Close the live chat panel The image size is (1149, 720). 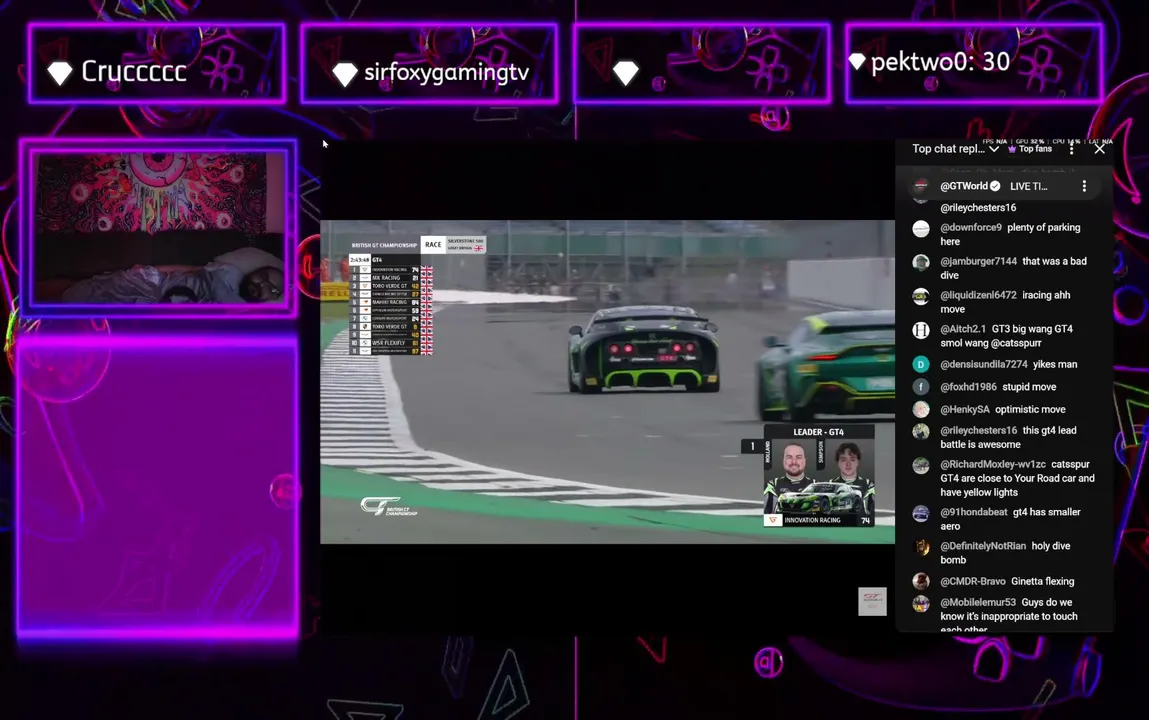tap(1099, 149)
